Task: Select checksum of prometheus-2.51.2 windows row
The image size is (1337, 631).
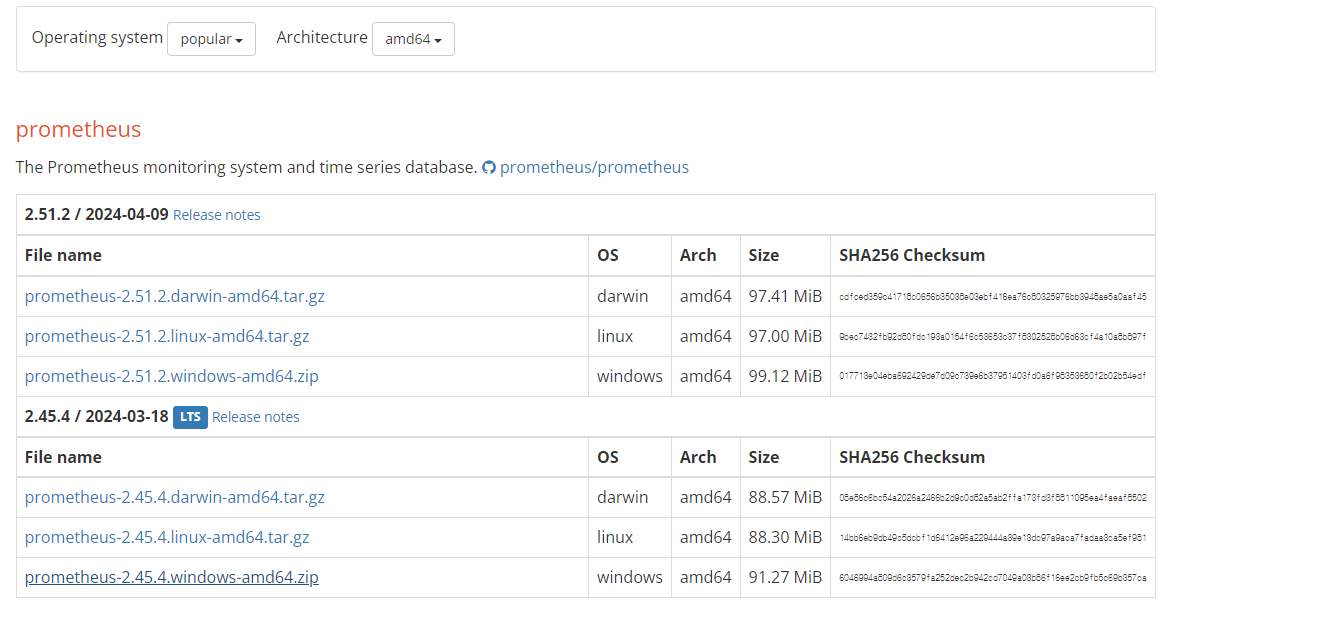Action: [x=993, y=377]
